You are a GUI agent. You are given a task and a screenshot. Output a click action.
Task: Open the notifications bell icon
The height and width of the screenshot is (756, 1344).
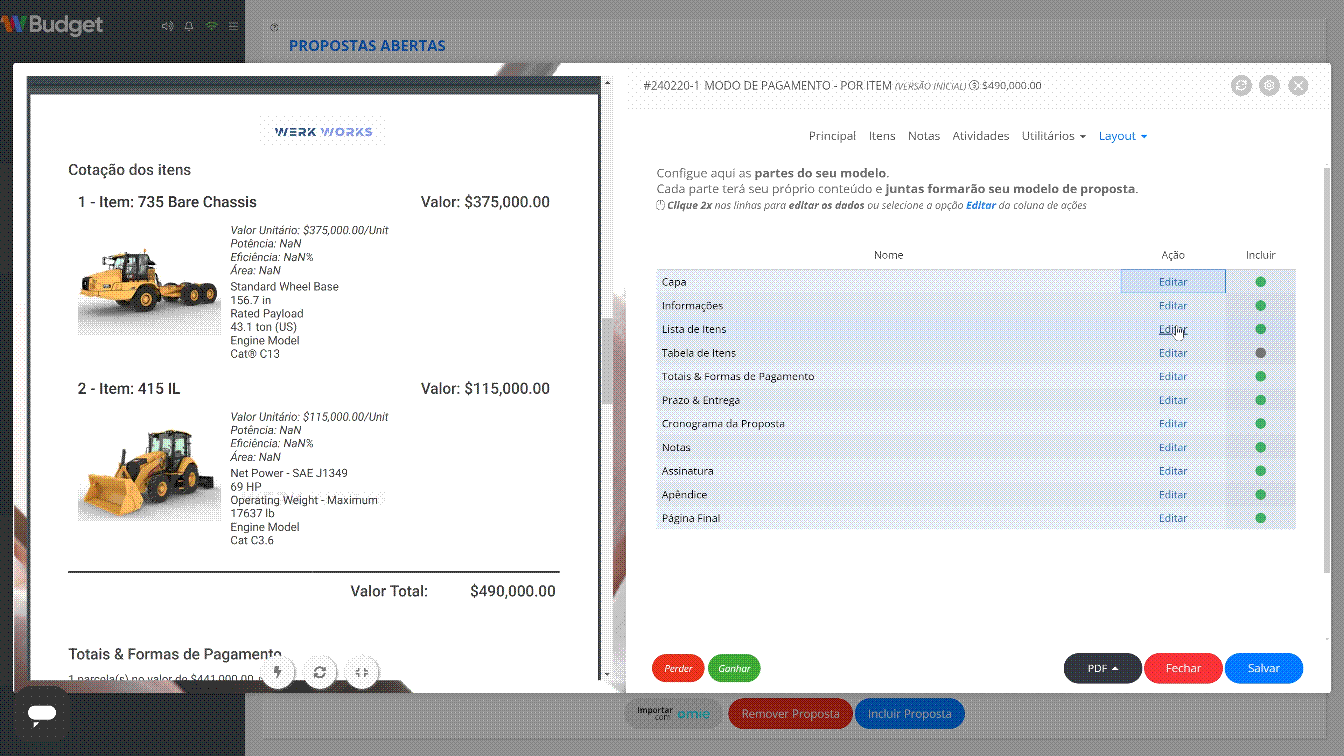point(189,26)
